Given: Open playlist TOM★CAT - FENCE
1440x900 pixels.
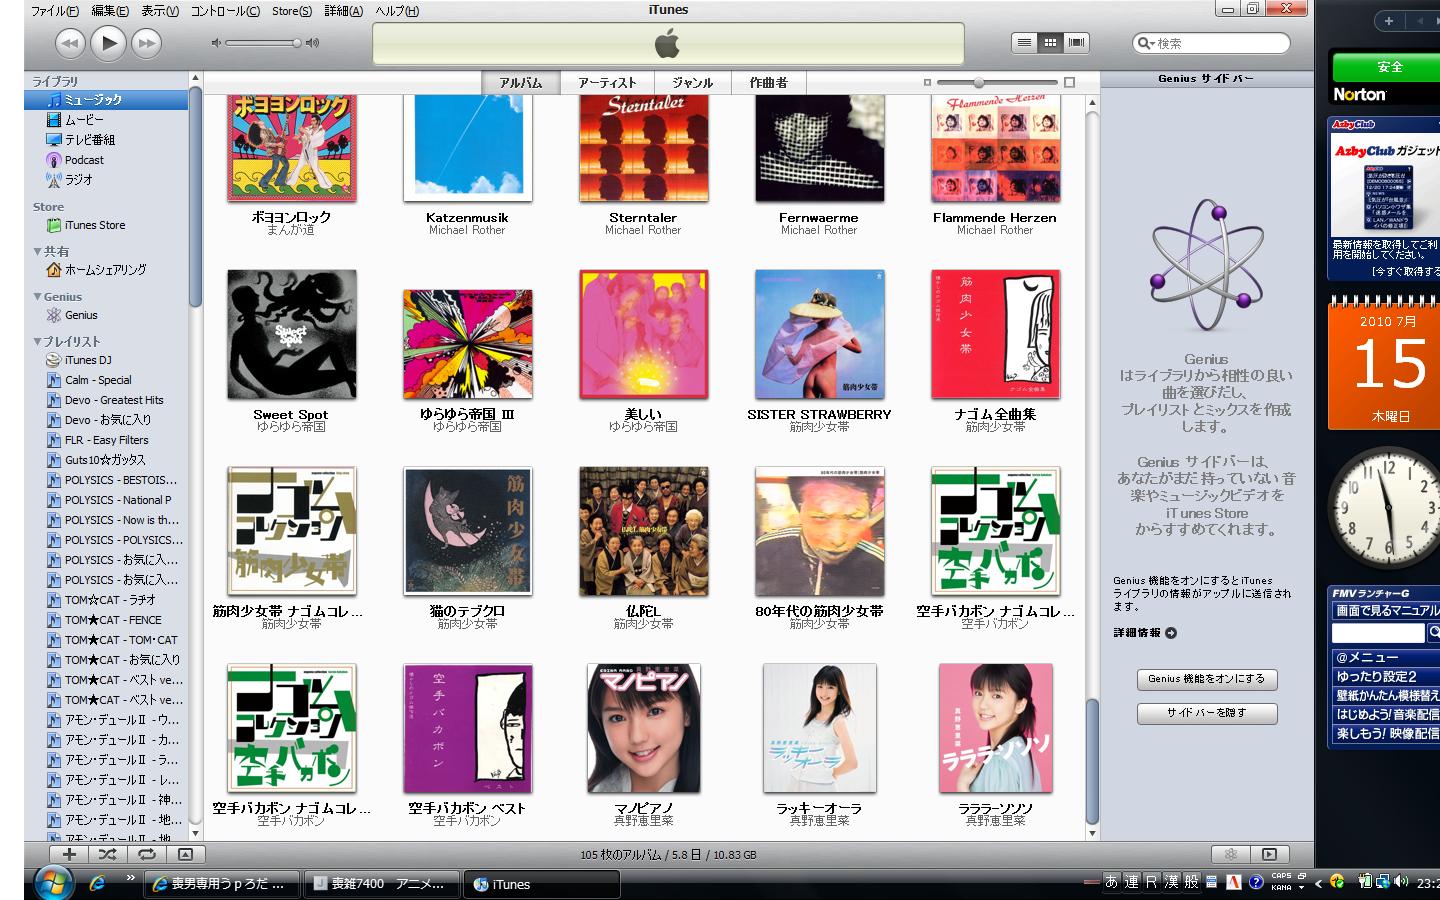Looking at the screenshot, I should click(106, 620).
